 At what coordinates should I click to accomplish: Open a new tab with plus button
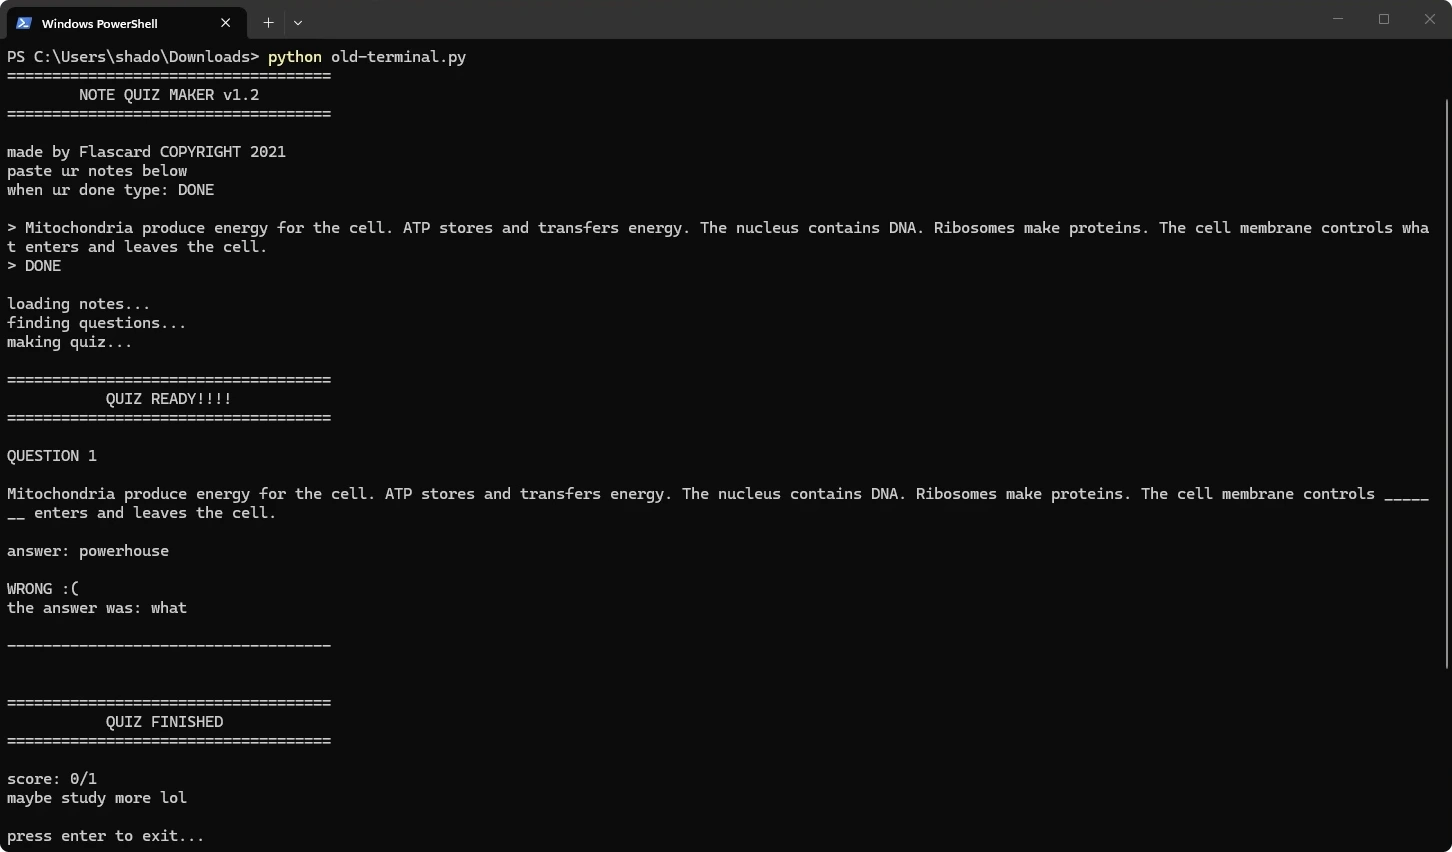(x=268, y=22)
